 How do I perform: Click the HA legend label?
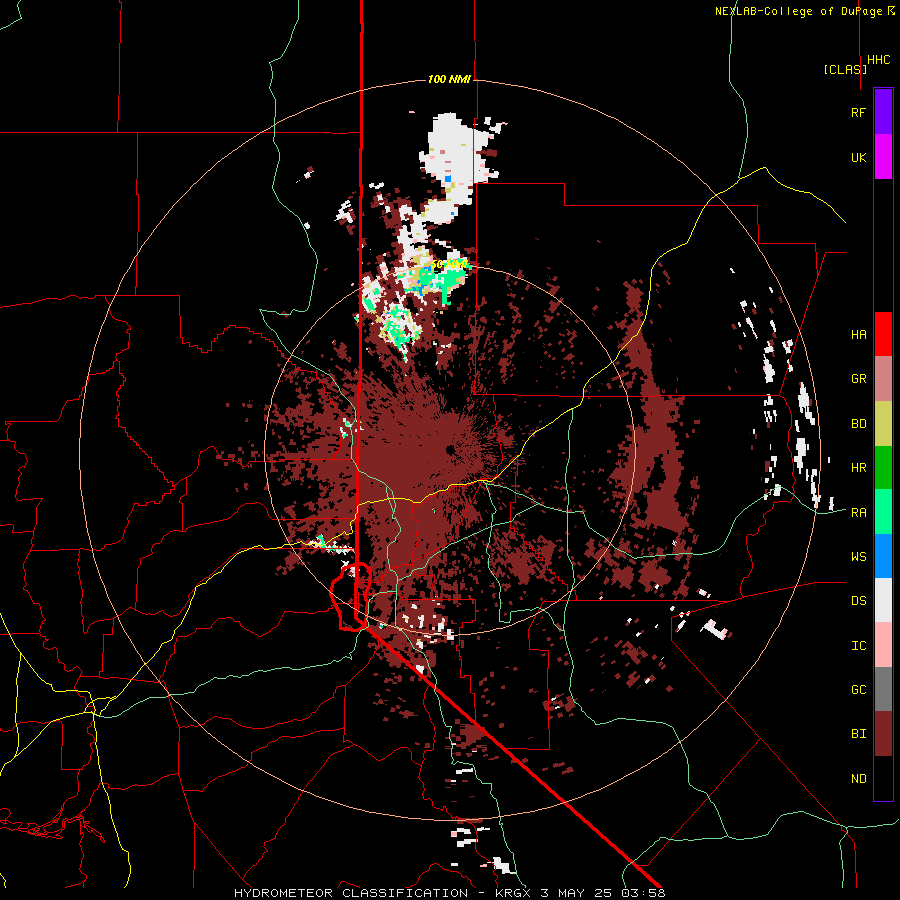(859, 335)
